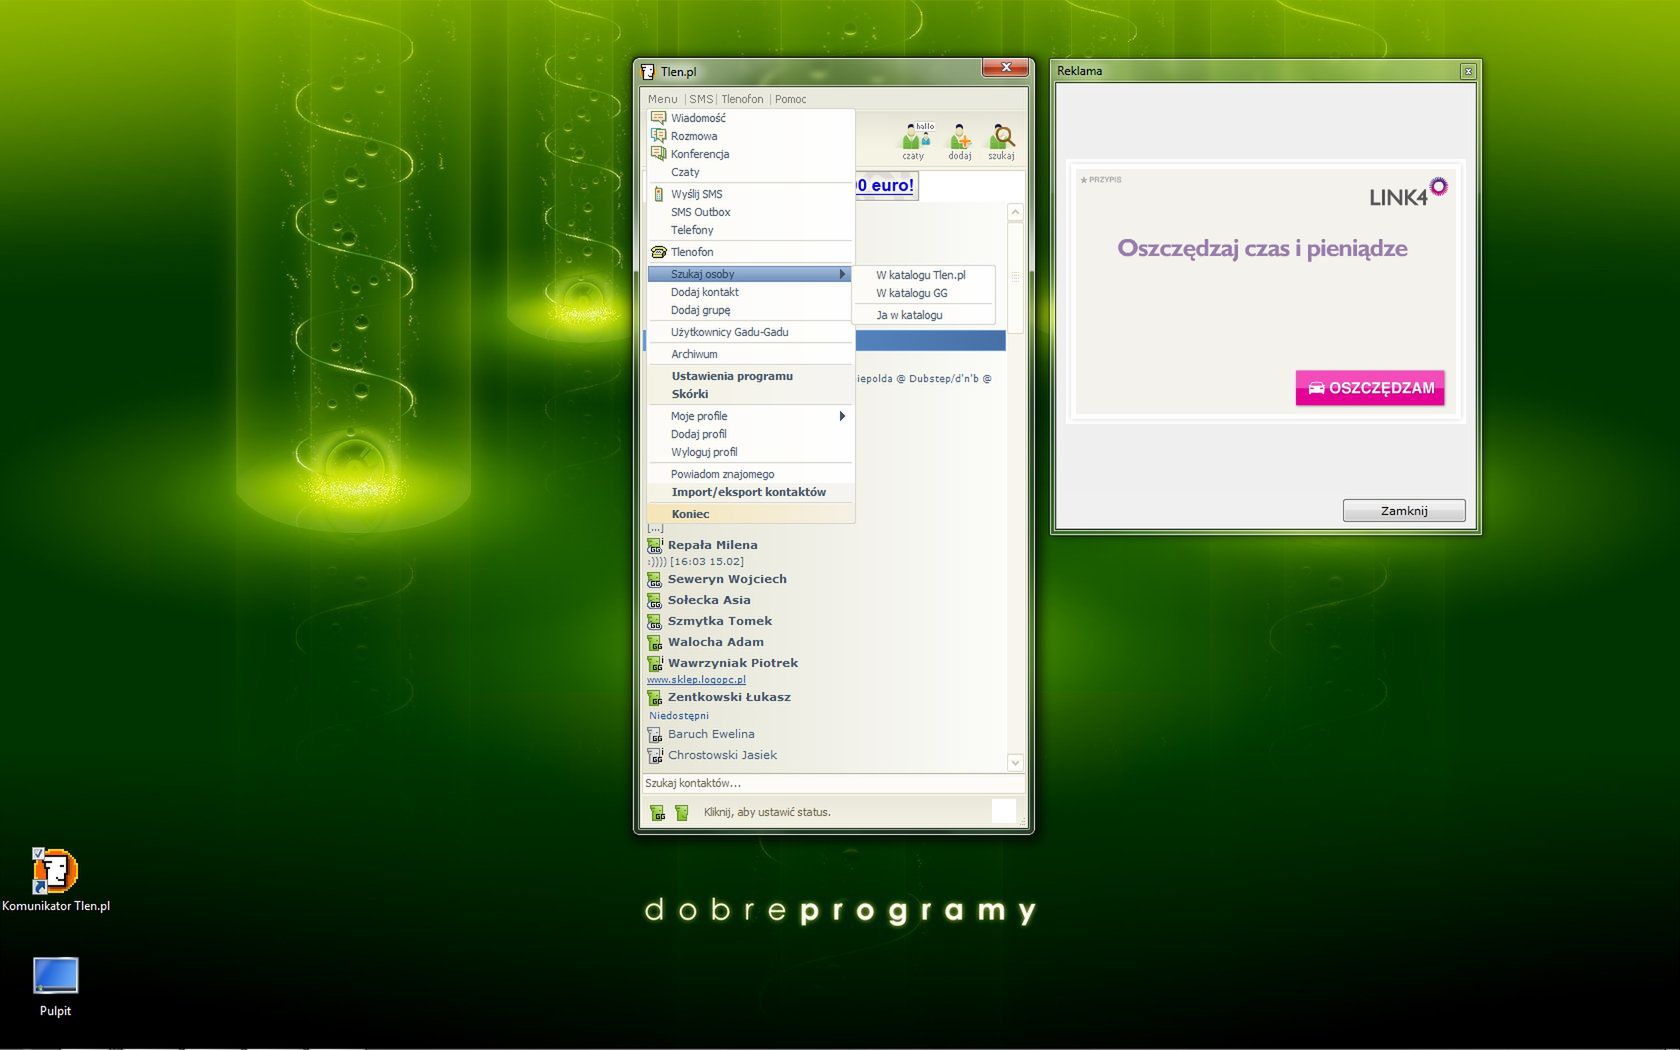
Task: Select Ja w katalogu from the submenu
Action: click(x=923, y=315)
